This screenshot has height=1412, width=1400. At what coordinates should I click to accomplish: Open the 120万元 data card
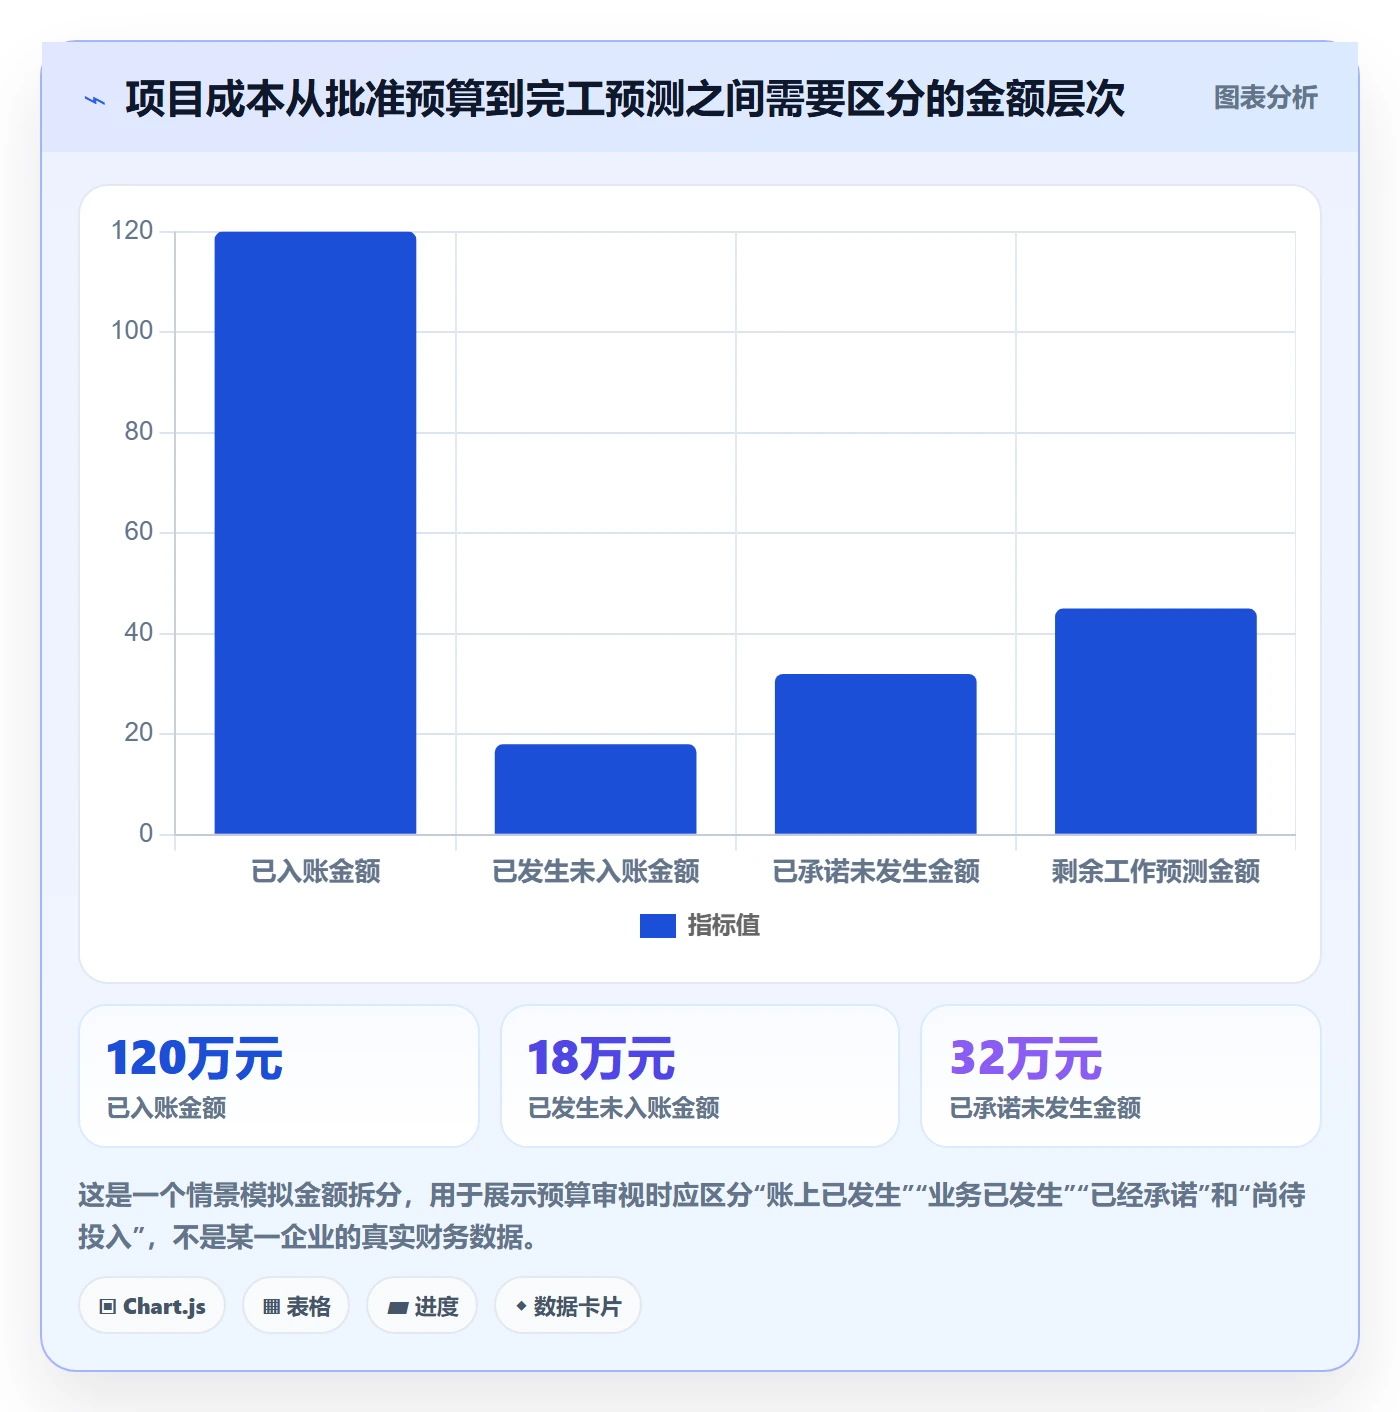click(279, 1076)
